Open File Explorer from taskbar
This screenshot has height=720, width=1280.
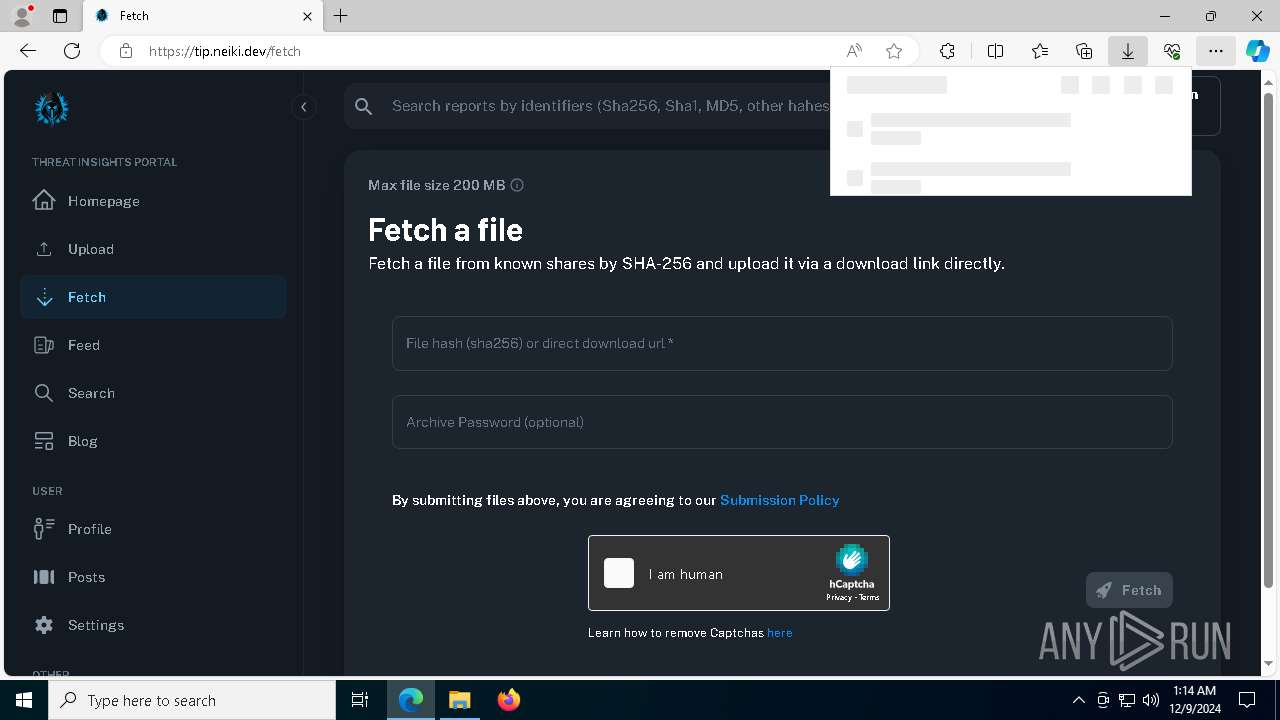pos(459,700)
